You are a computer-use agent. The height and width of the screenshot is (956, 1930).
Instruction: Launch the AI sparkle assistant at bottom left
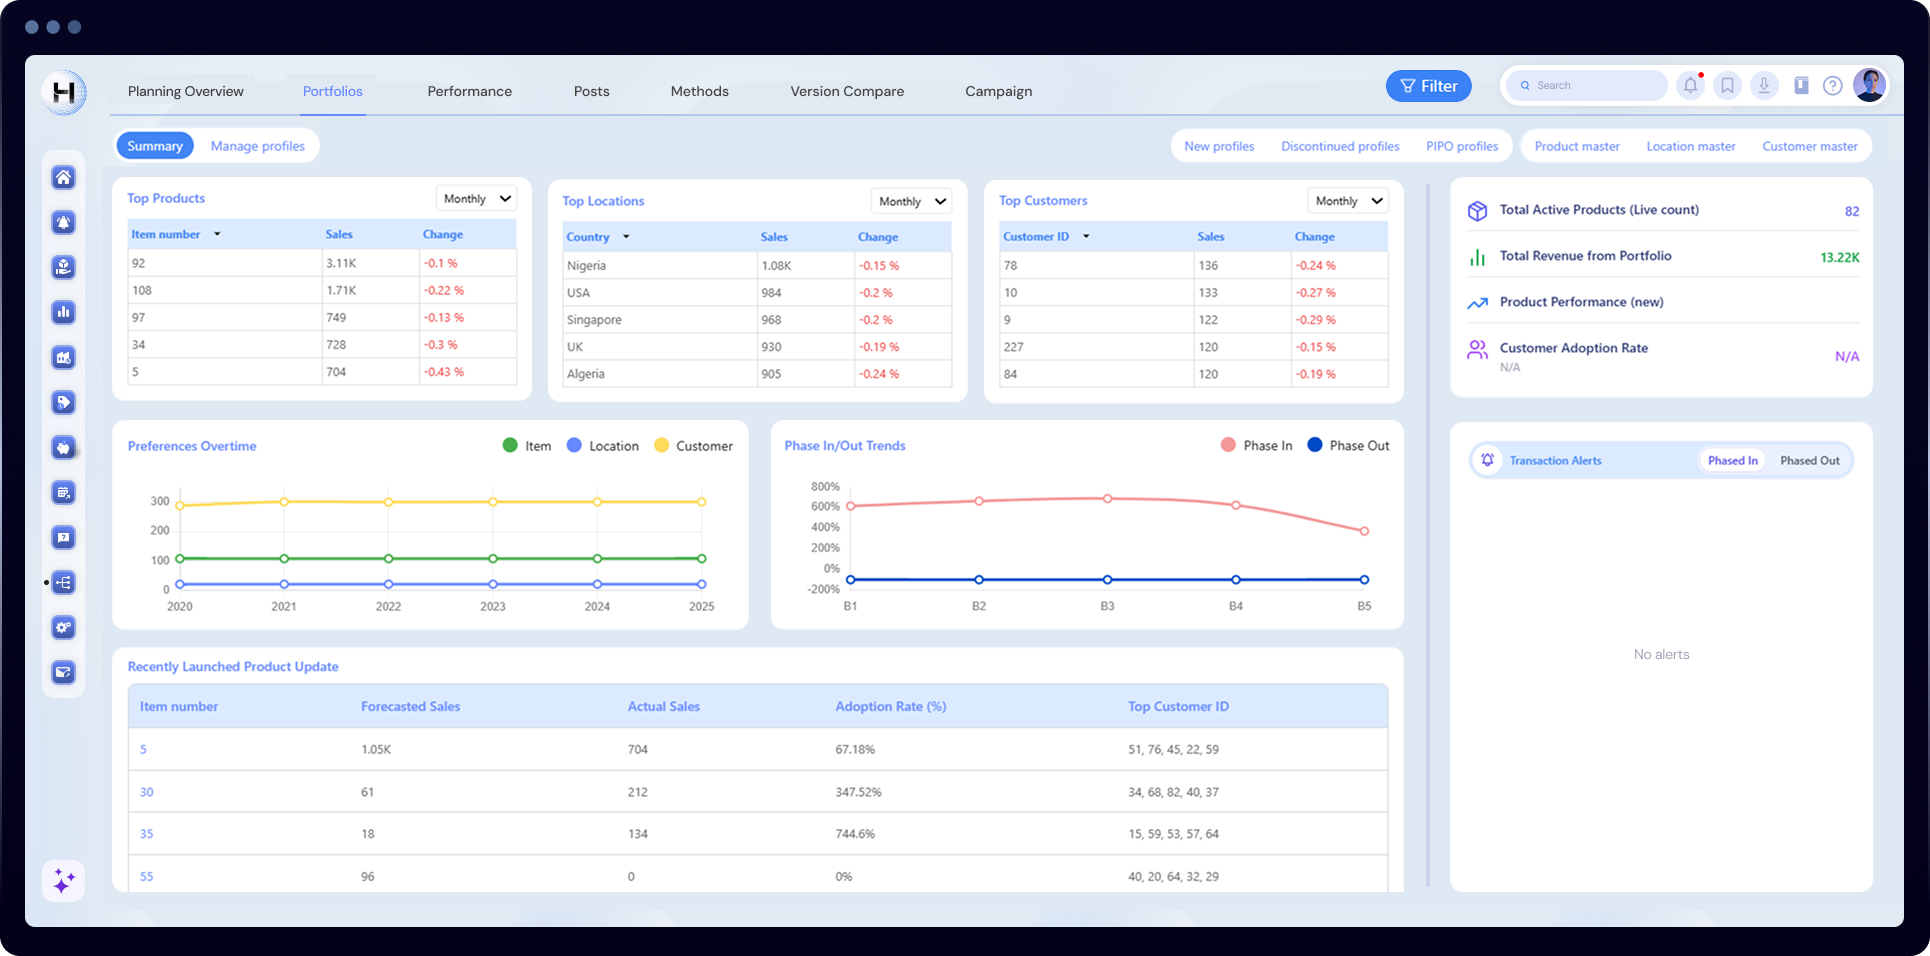point(63,881)
